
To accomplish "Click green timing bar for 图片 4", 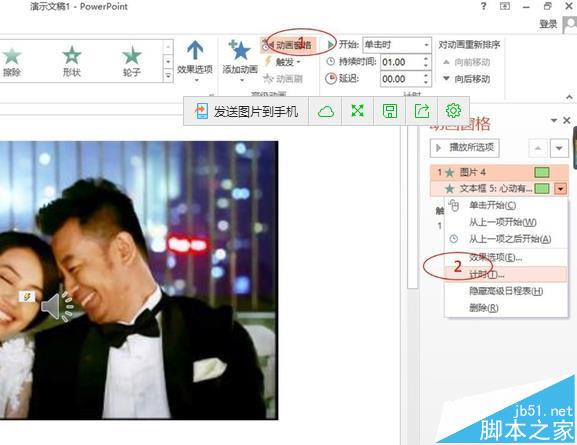I will (x=542, y=172).
